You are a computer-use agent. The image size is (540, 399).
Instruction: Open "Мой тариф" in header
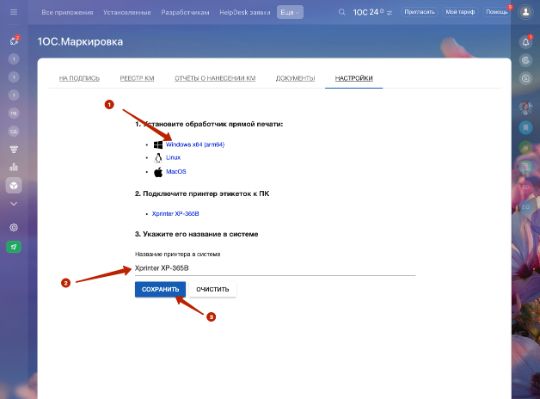[x=460, y=12]
